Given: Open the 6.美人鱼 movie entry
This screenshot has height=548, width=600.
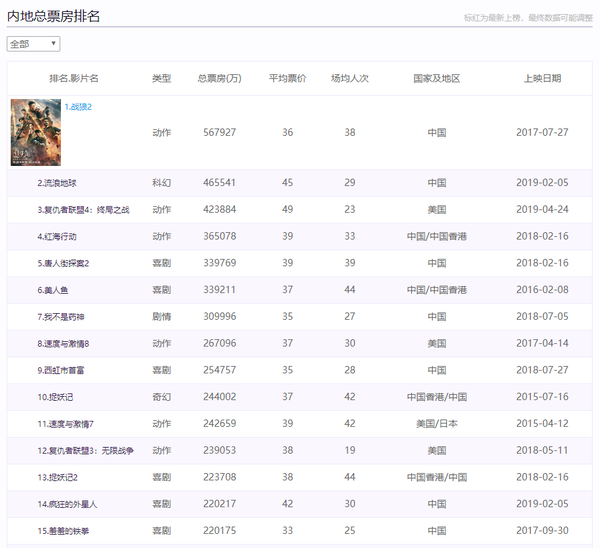Looking at the screenshot, I should tap(52, 290).
